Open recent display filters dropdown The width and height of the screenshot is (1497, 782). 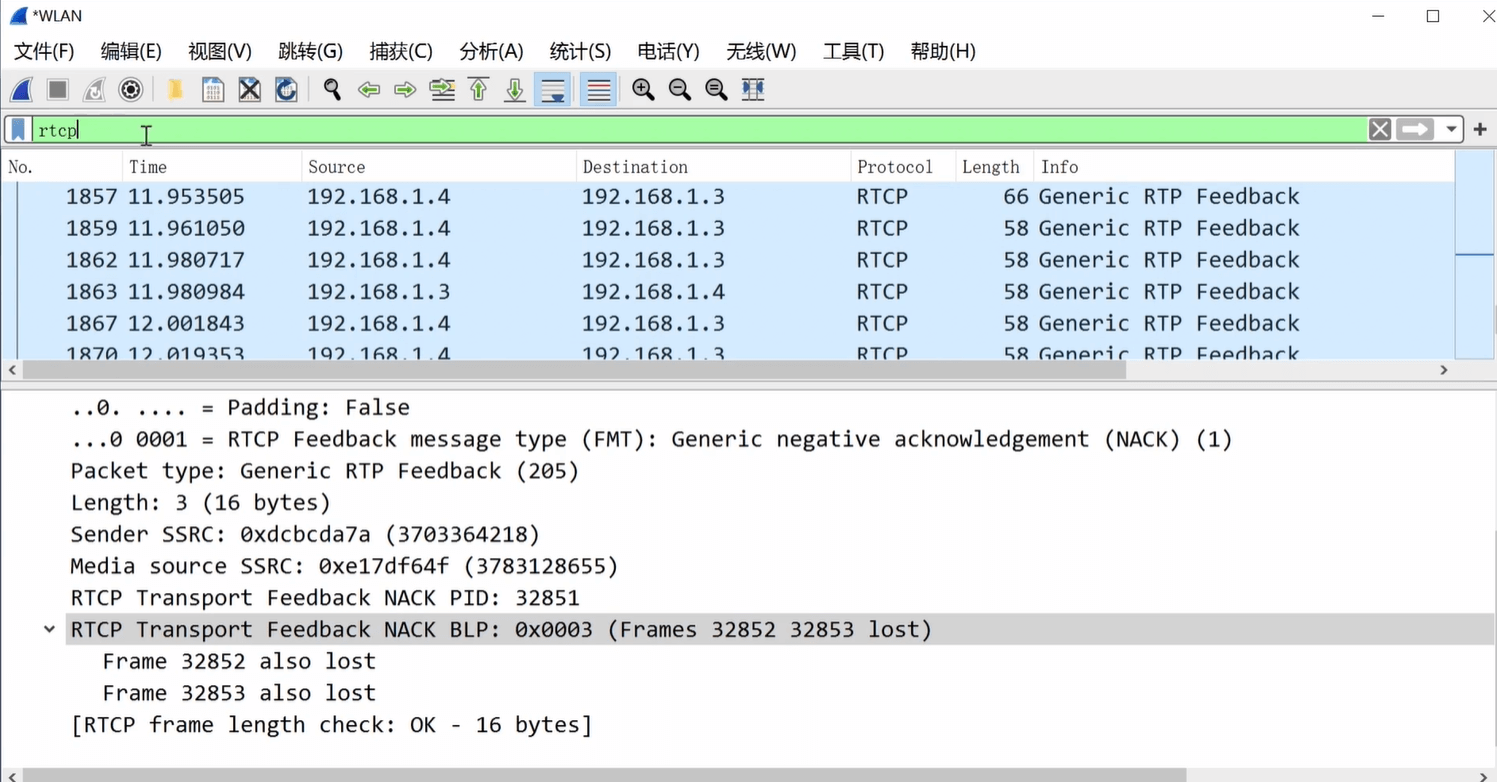tap(1451, 130)
